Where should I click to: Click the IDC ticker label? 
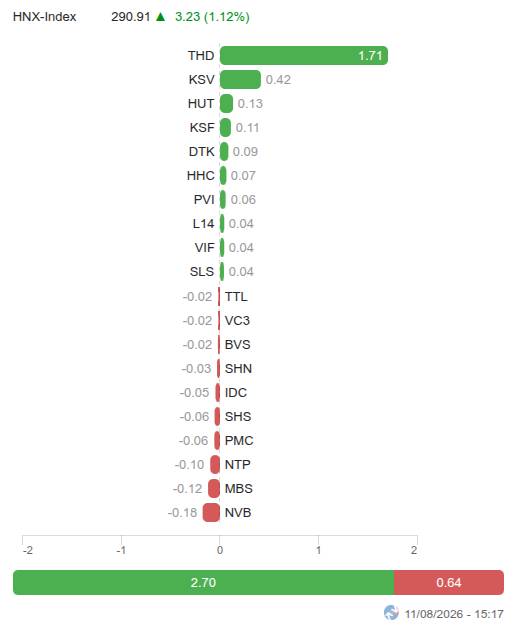pos(236,393)
